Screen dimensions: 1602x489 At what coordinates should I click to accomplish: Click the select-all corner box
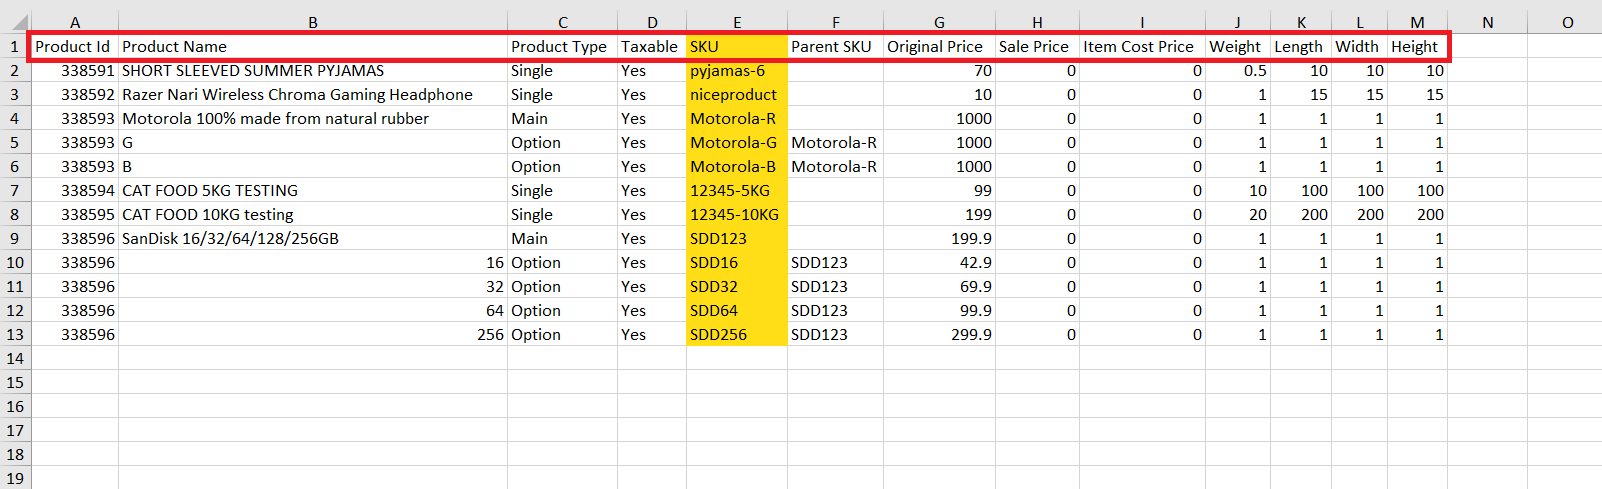[x=15, y=22]
